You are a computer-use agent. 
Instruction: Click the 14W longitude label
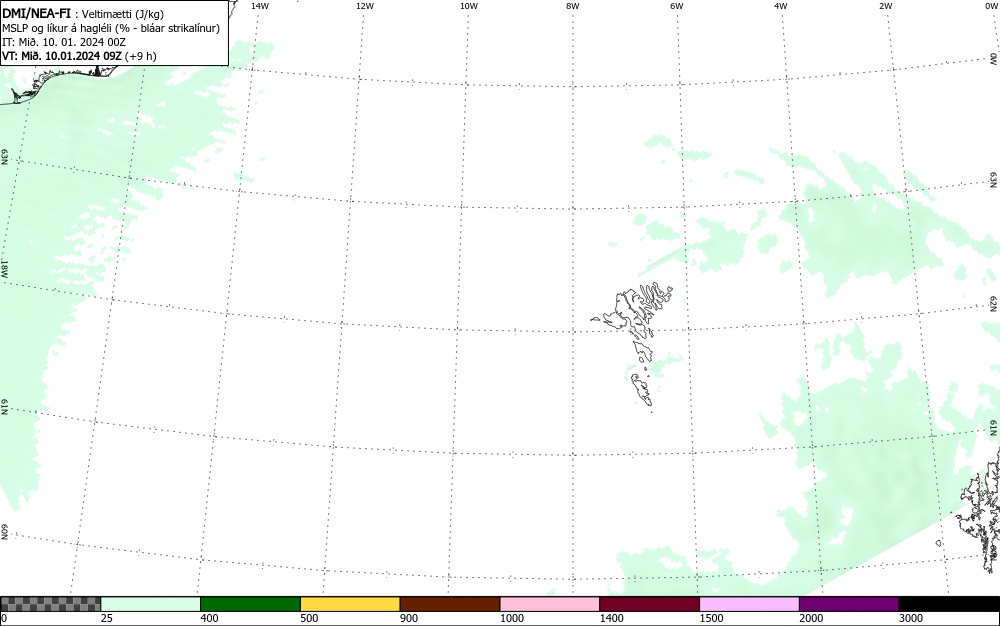(260, 6)
